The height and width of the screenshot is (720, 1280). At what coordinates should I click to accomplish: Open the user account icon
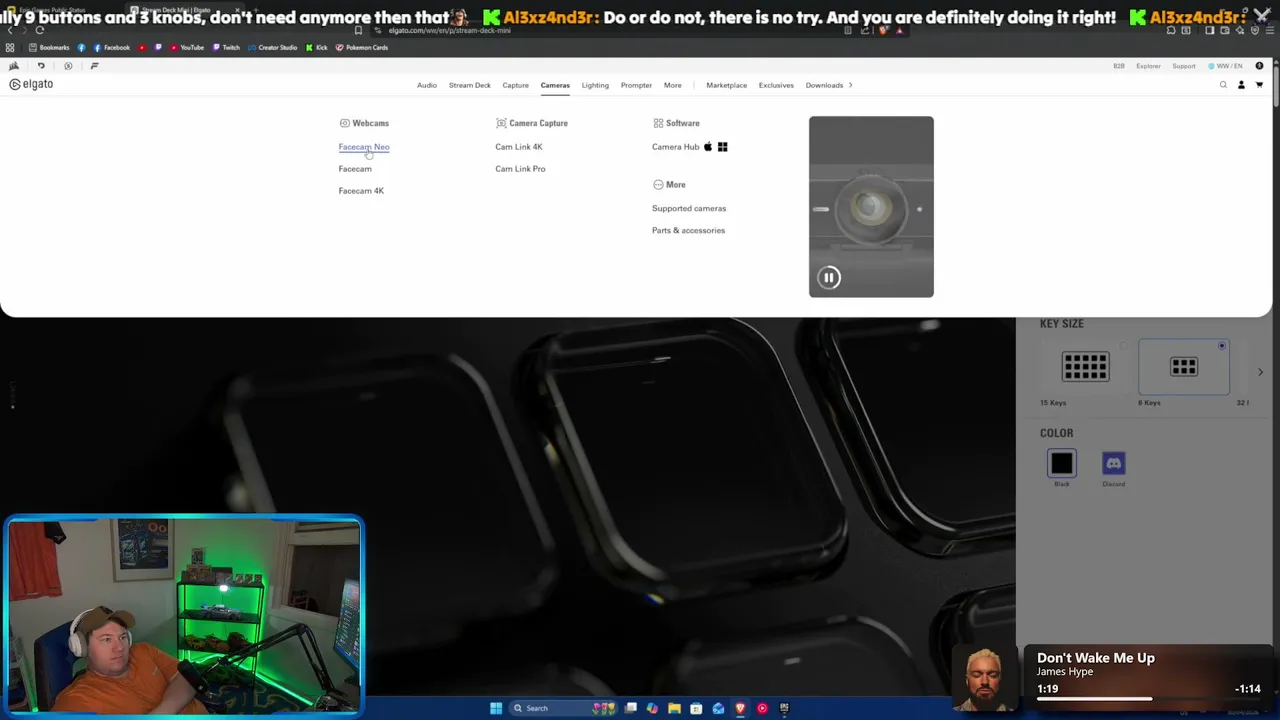[1241, 85]
